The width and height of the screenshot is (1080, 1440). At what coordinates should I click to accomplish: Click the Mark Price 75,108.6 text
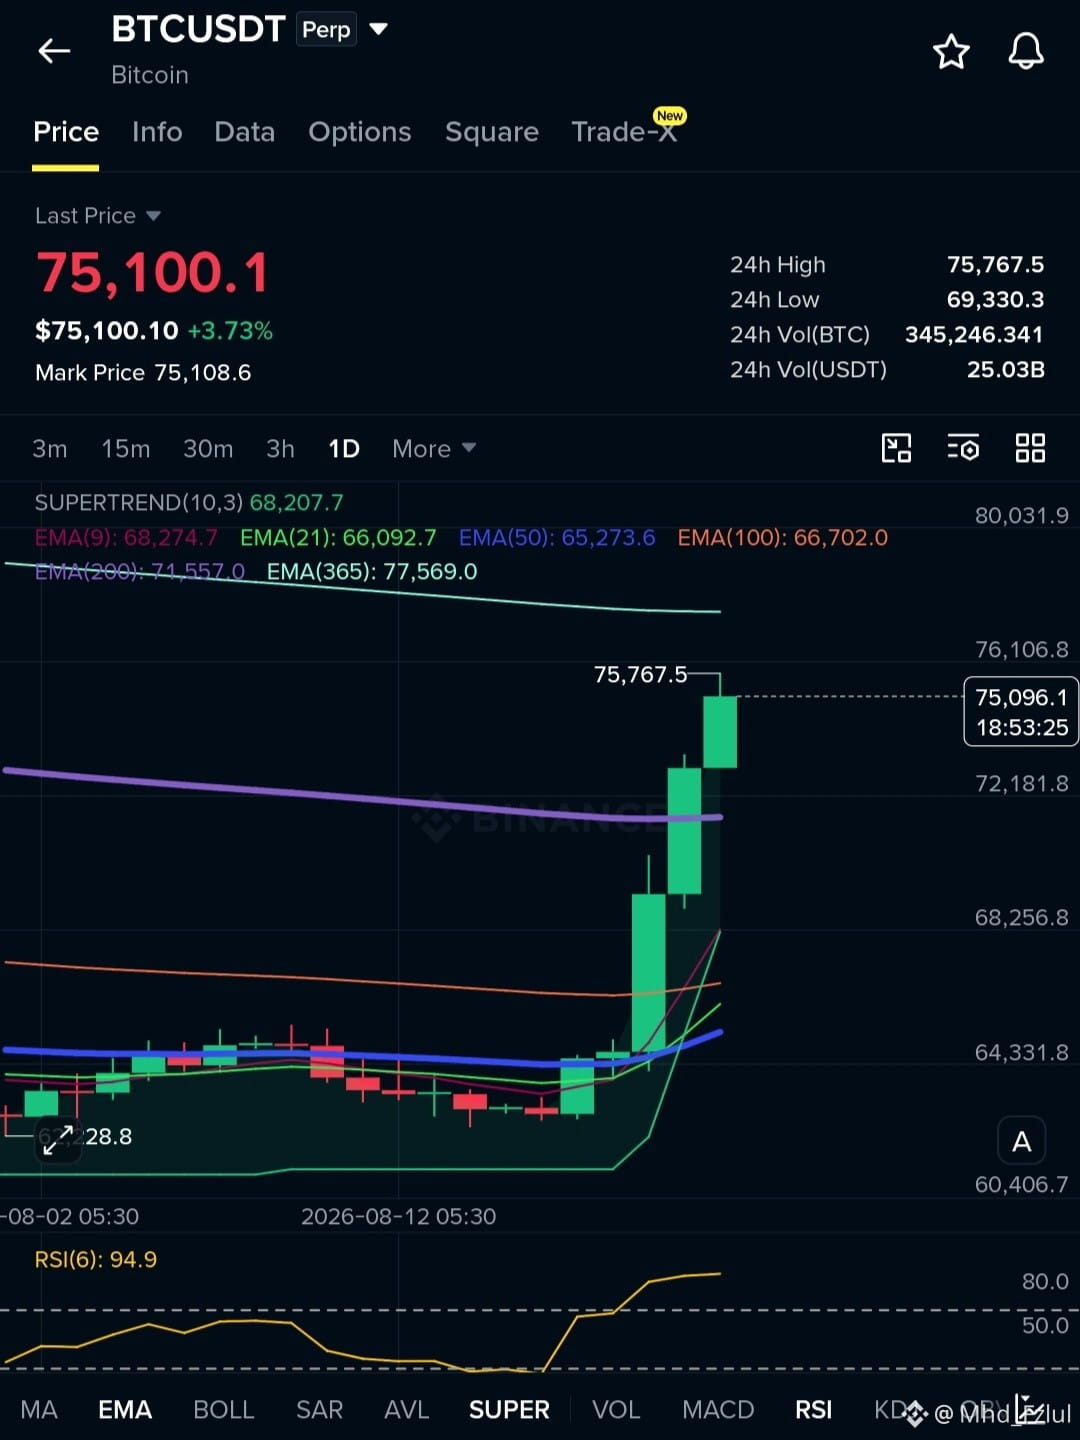click(x=143, y=373)
